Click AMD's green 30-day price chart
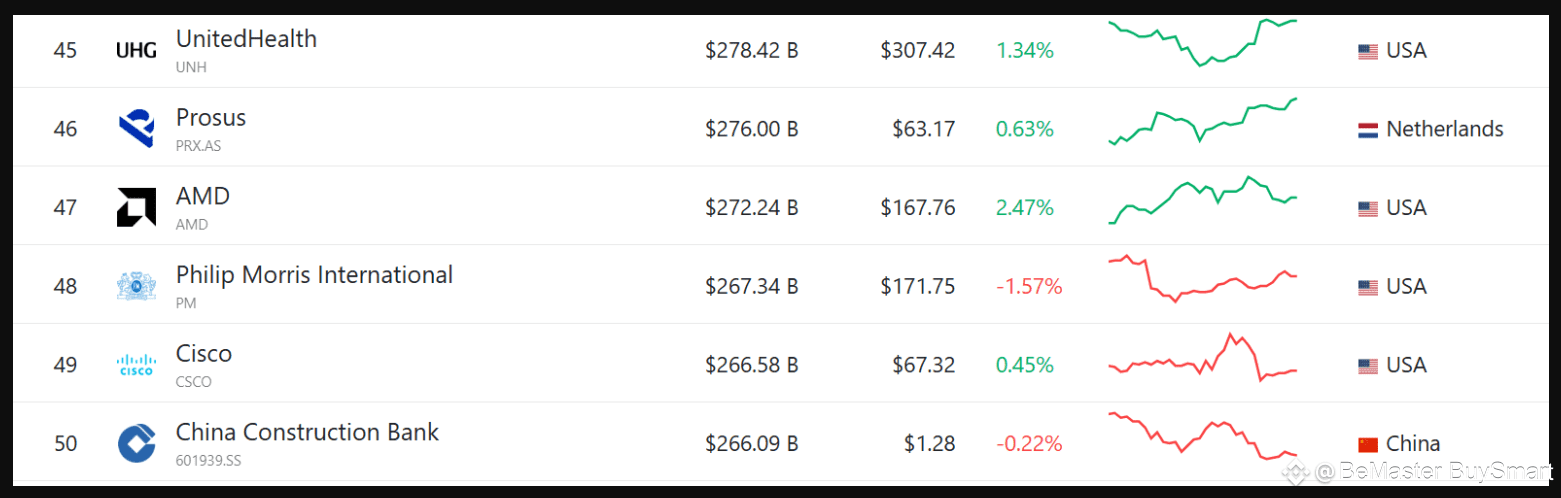Viewport: 1561px width, 498px height. point(1203,200)
